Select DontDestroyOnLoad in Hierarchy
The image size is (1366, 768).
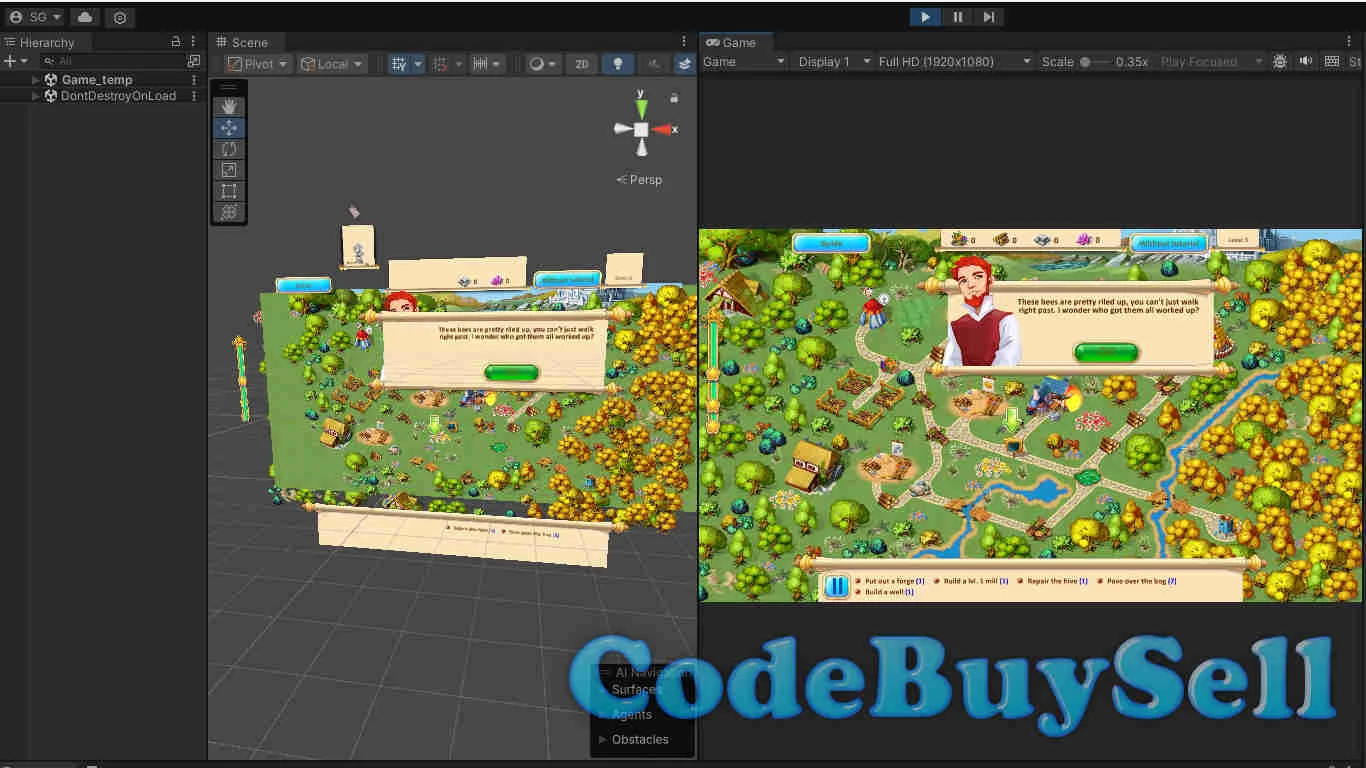coord(118,96)
